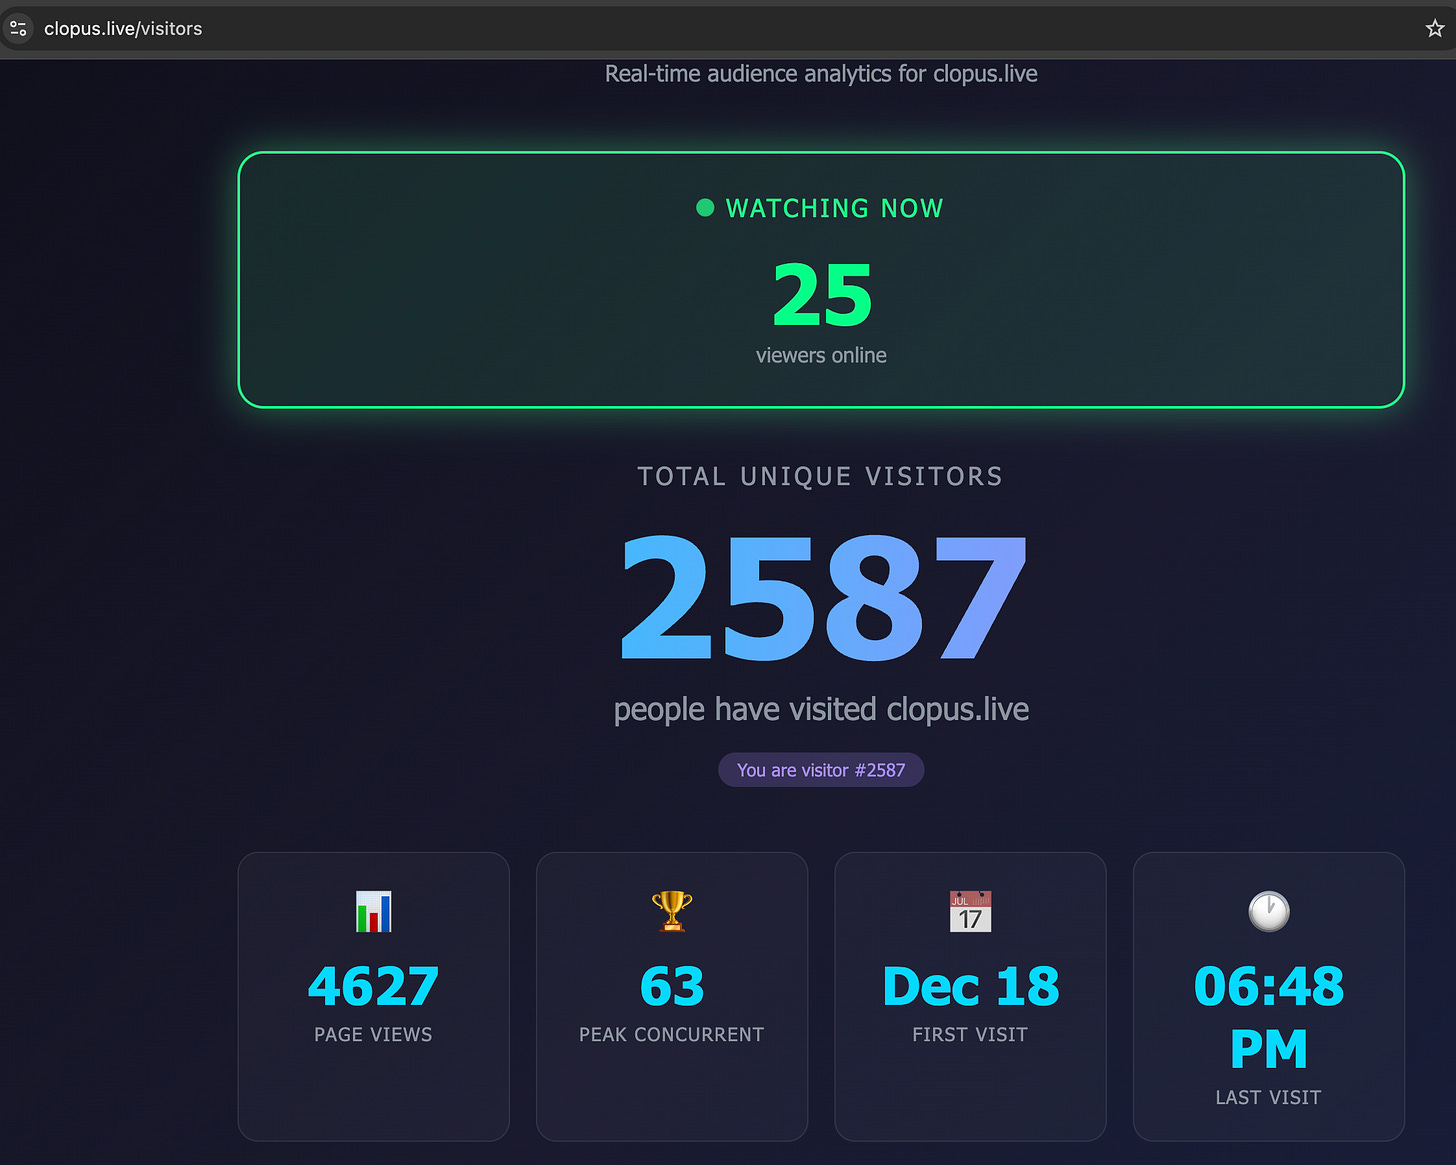Click the site settings icon in address bar

(18, 29)
